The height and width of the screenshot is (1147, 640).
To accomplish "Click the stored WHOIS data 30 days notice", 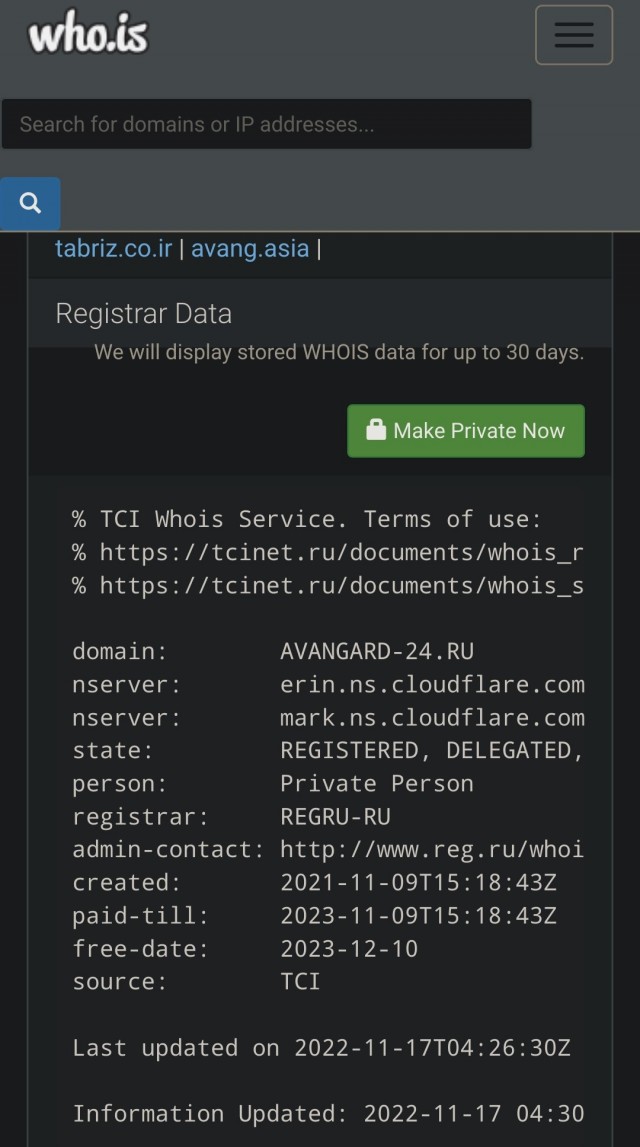I will point(339,353).
